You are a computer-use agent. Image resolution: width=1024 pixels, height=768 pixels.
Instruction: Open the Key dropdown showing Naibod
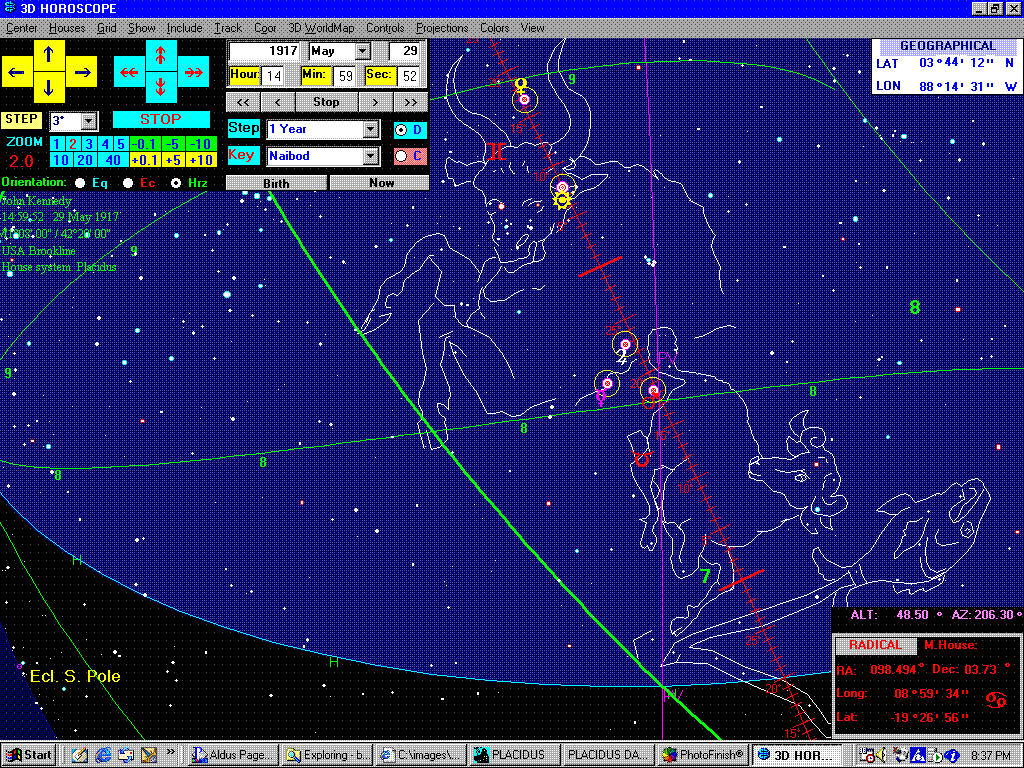371,156
